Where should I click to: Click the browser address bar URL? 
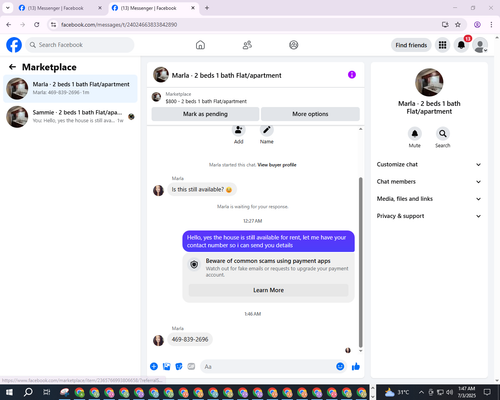[x=119, y=25]
